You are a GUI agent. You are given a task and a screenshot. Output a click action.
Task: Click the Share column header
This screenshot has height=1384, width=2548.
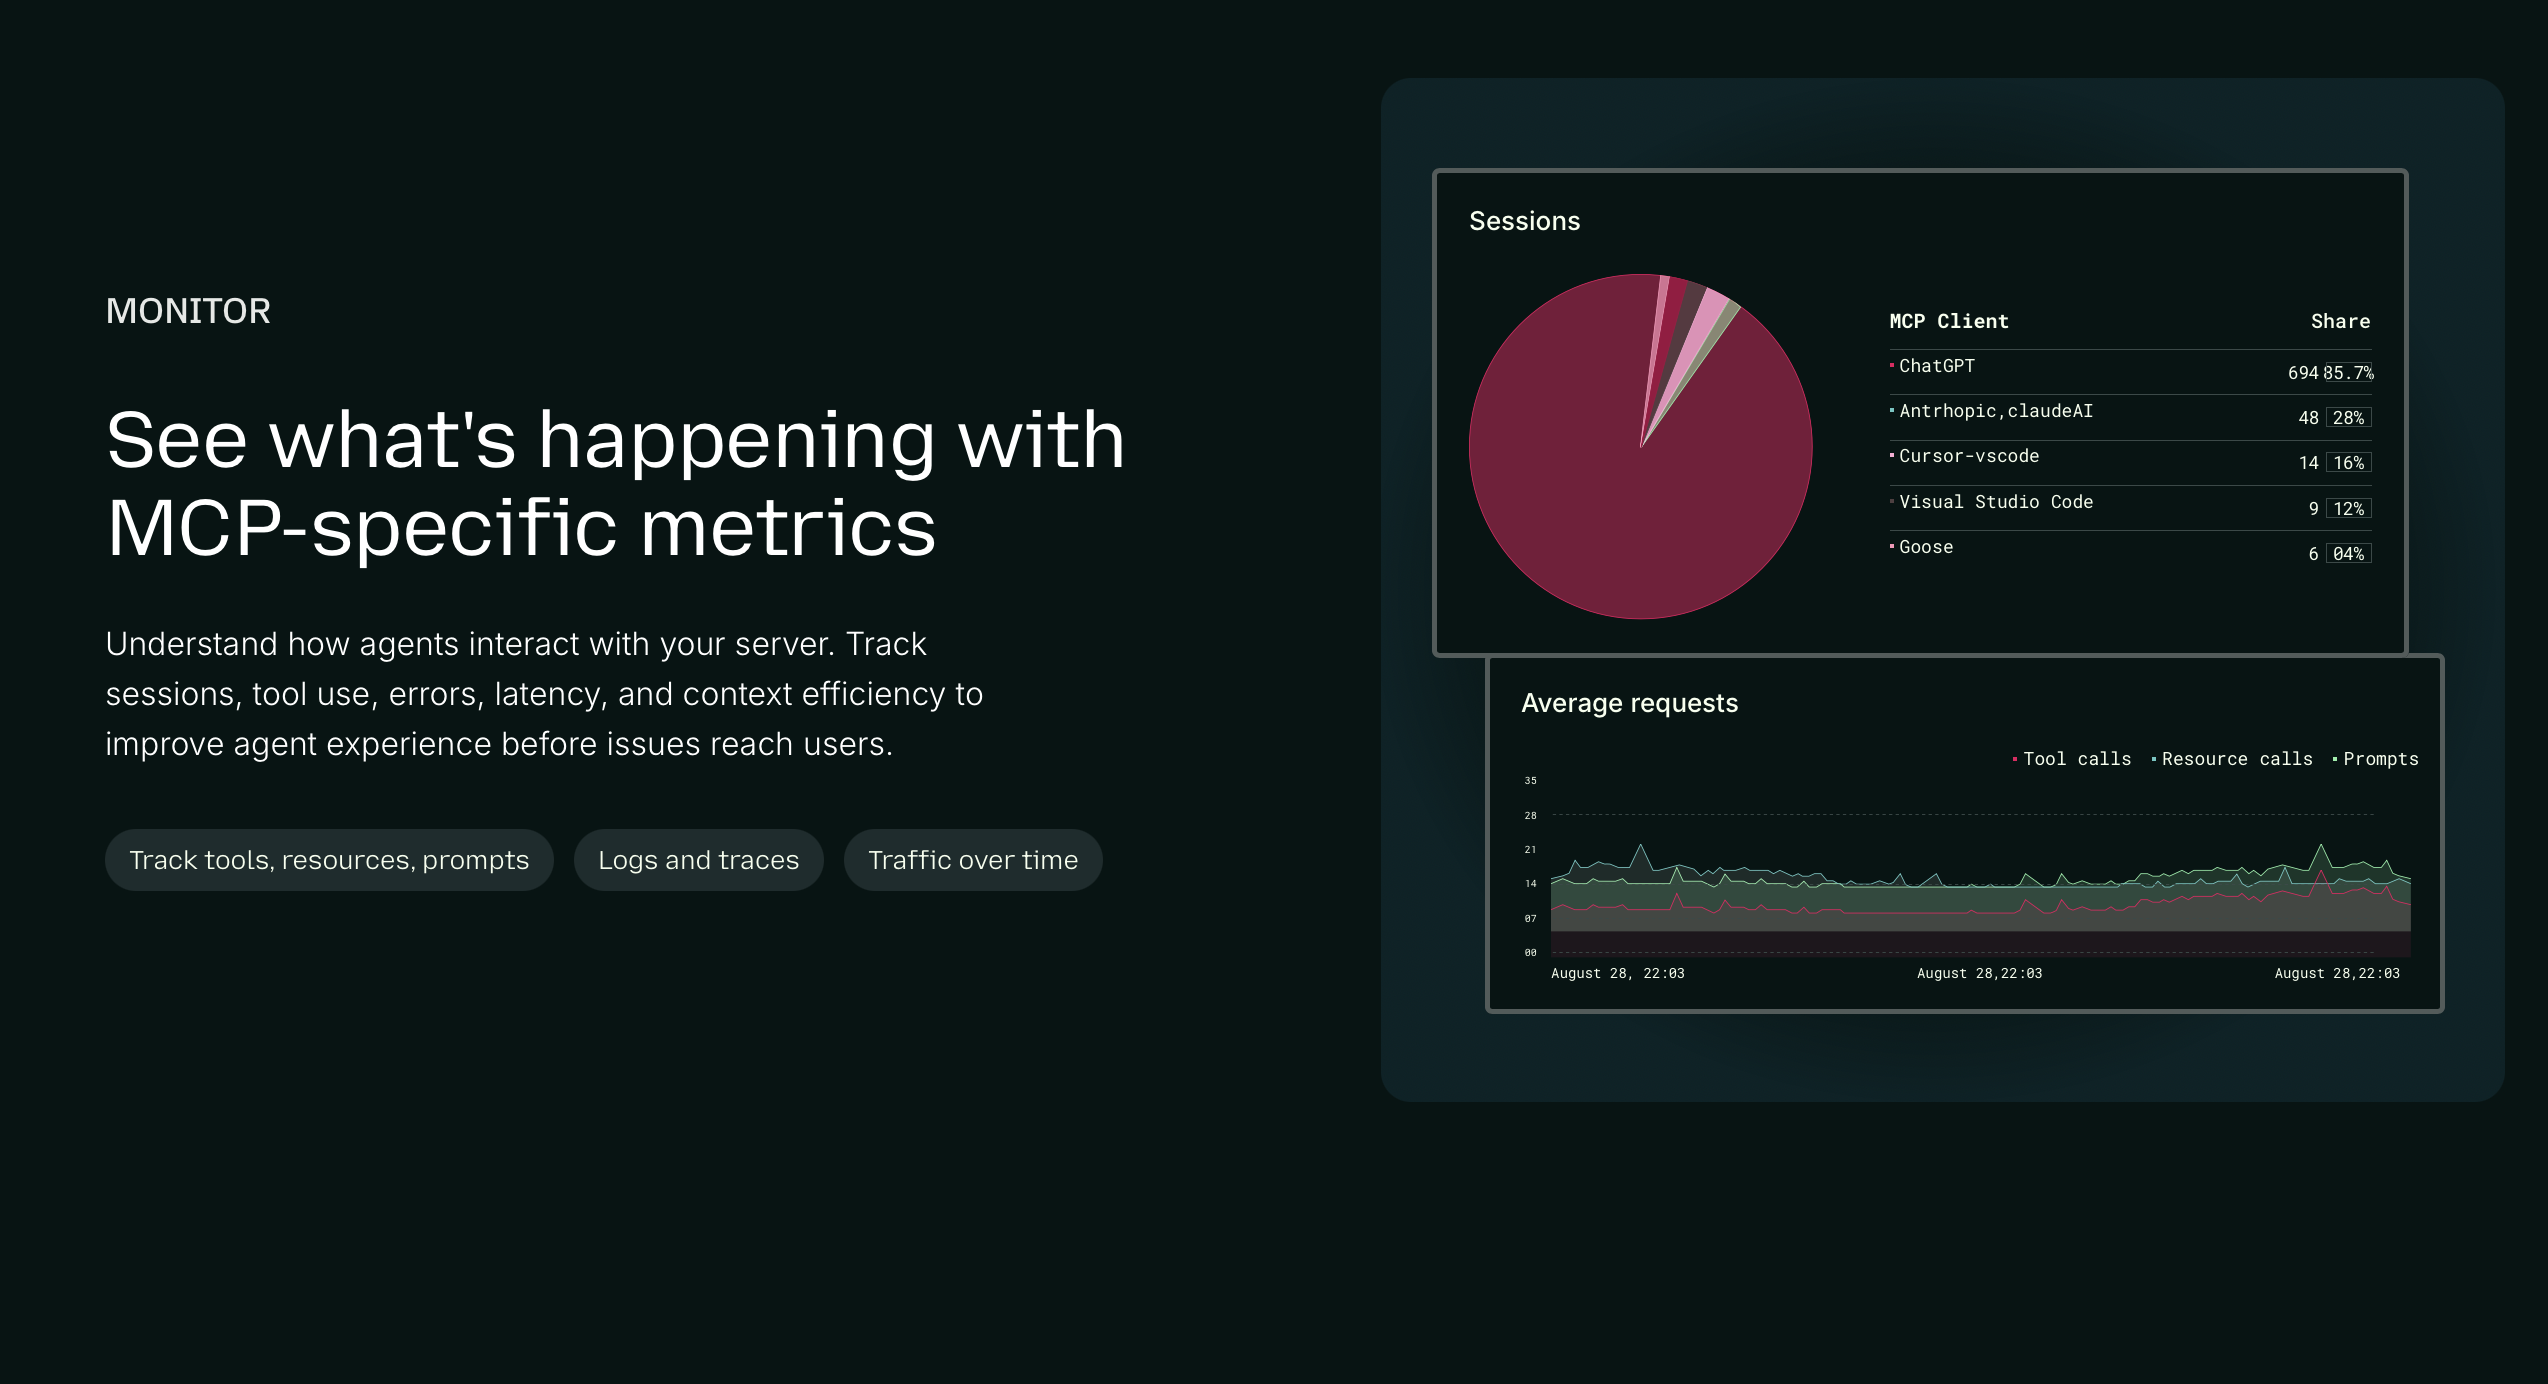[x=2340, y=321]
